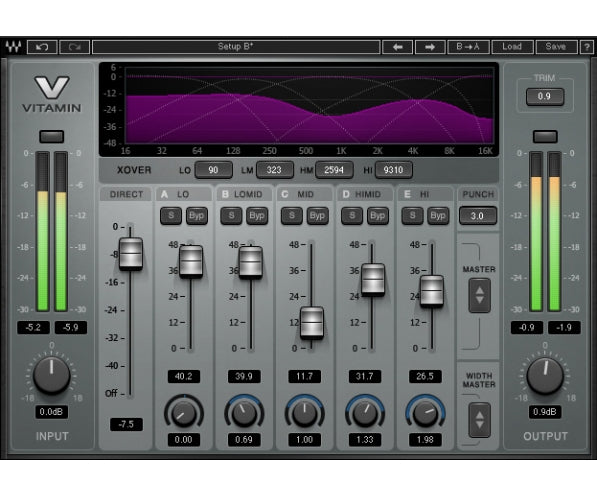Open the Setup B preset name field
Screen dimensions: 597x497
coord(236,47)
